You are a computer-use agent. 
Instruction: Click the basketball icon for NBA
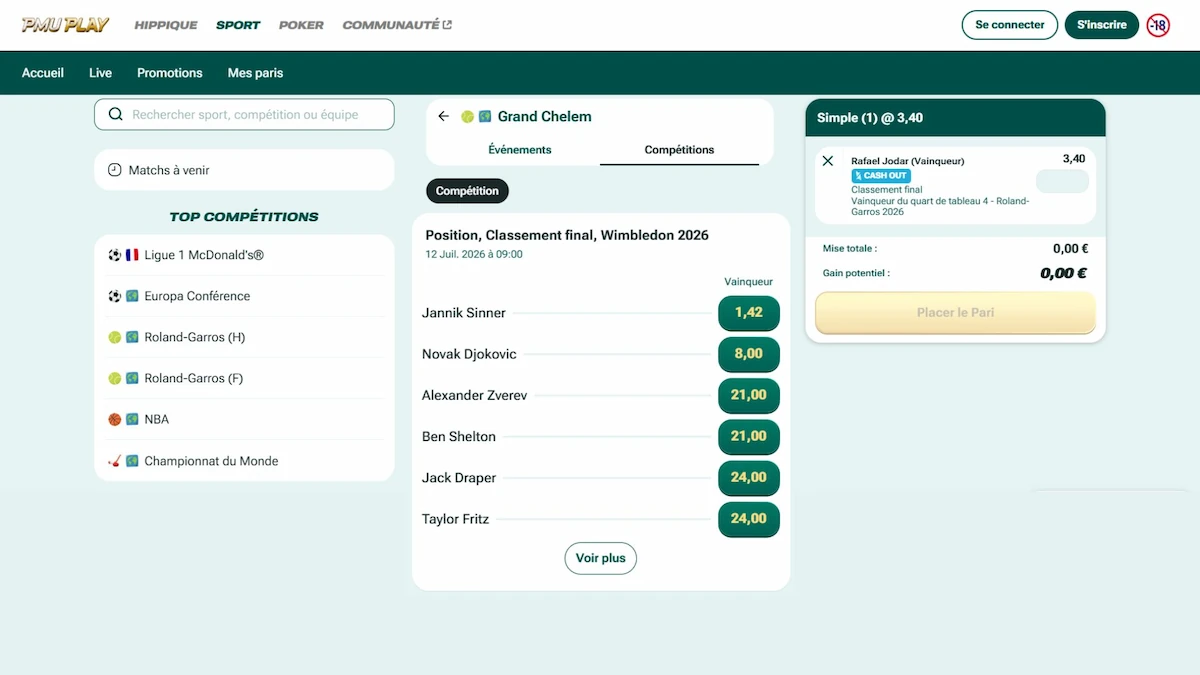[114, 419]
